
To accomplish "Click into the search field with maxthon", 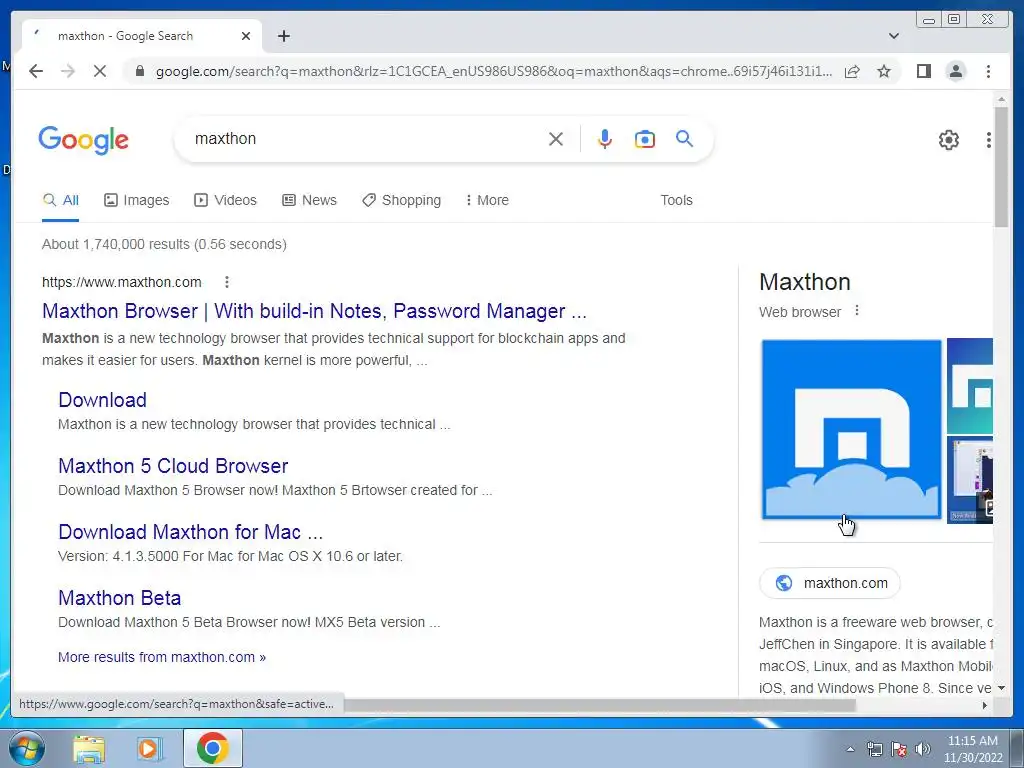I will pos(366,138).
